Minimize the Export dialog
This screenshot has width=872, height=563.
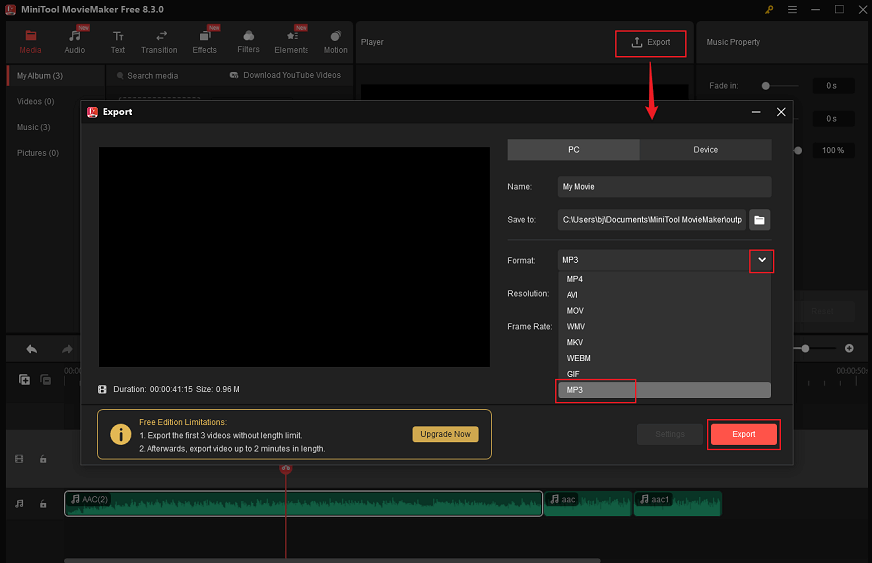point(756,112)
